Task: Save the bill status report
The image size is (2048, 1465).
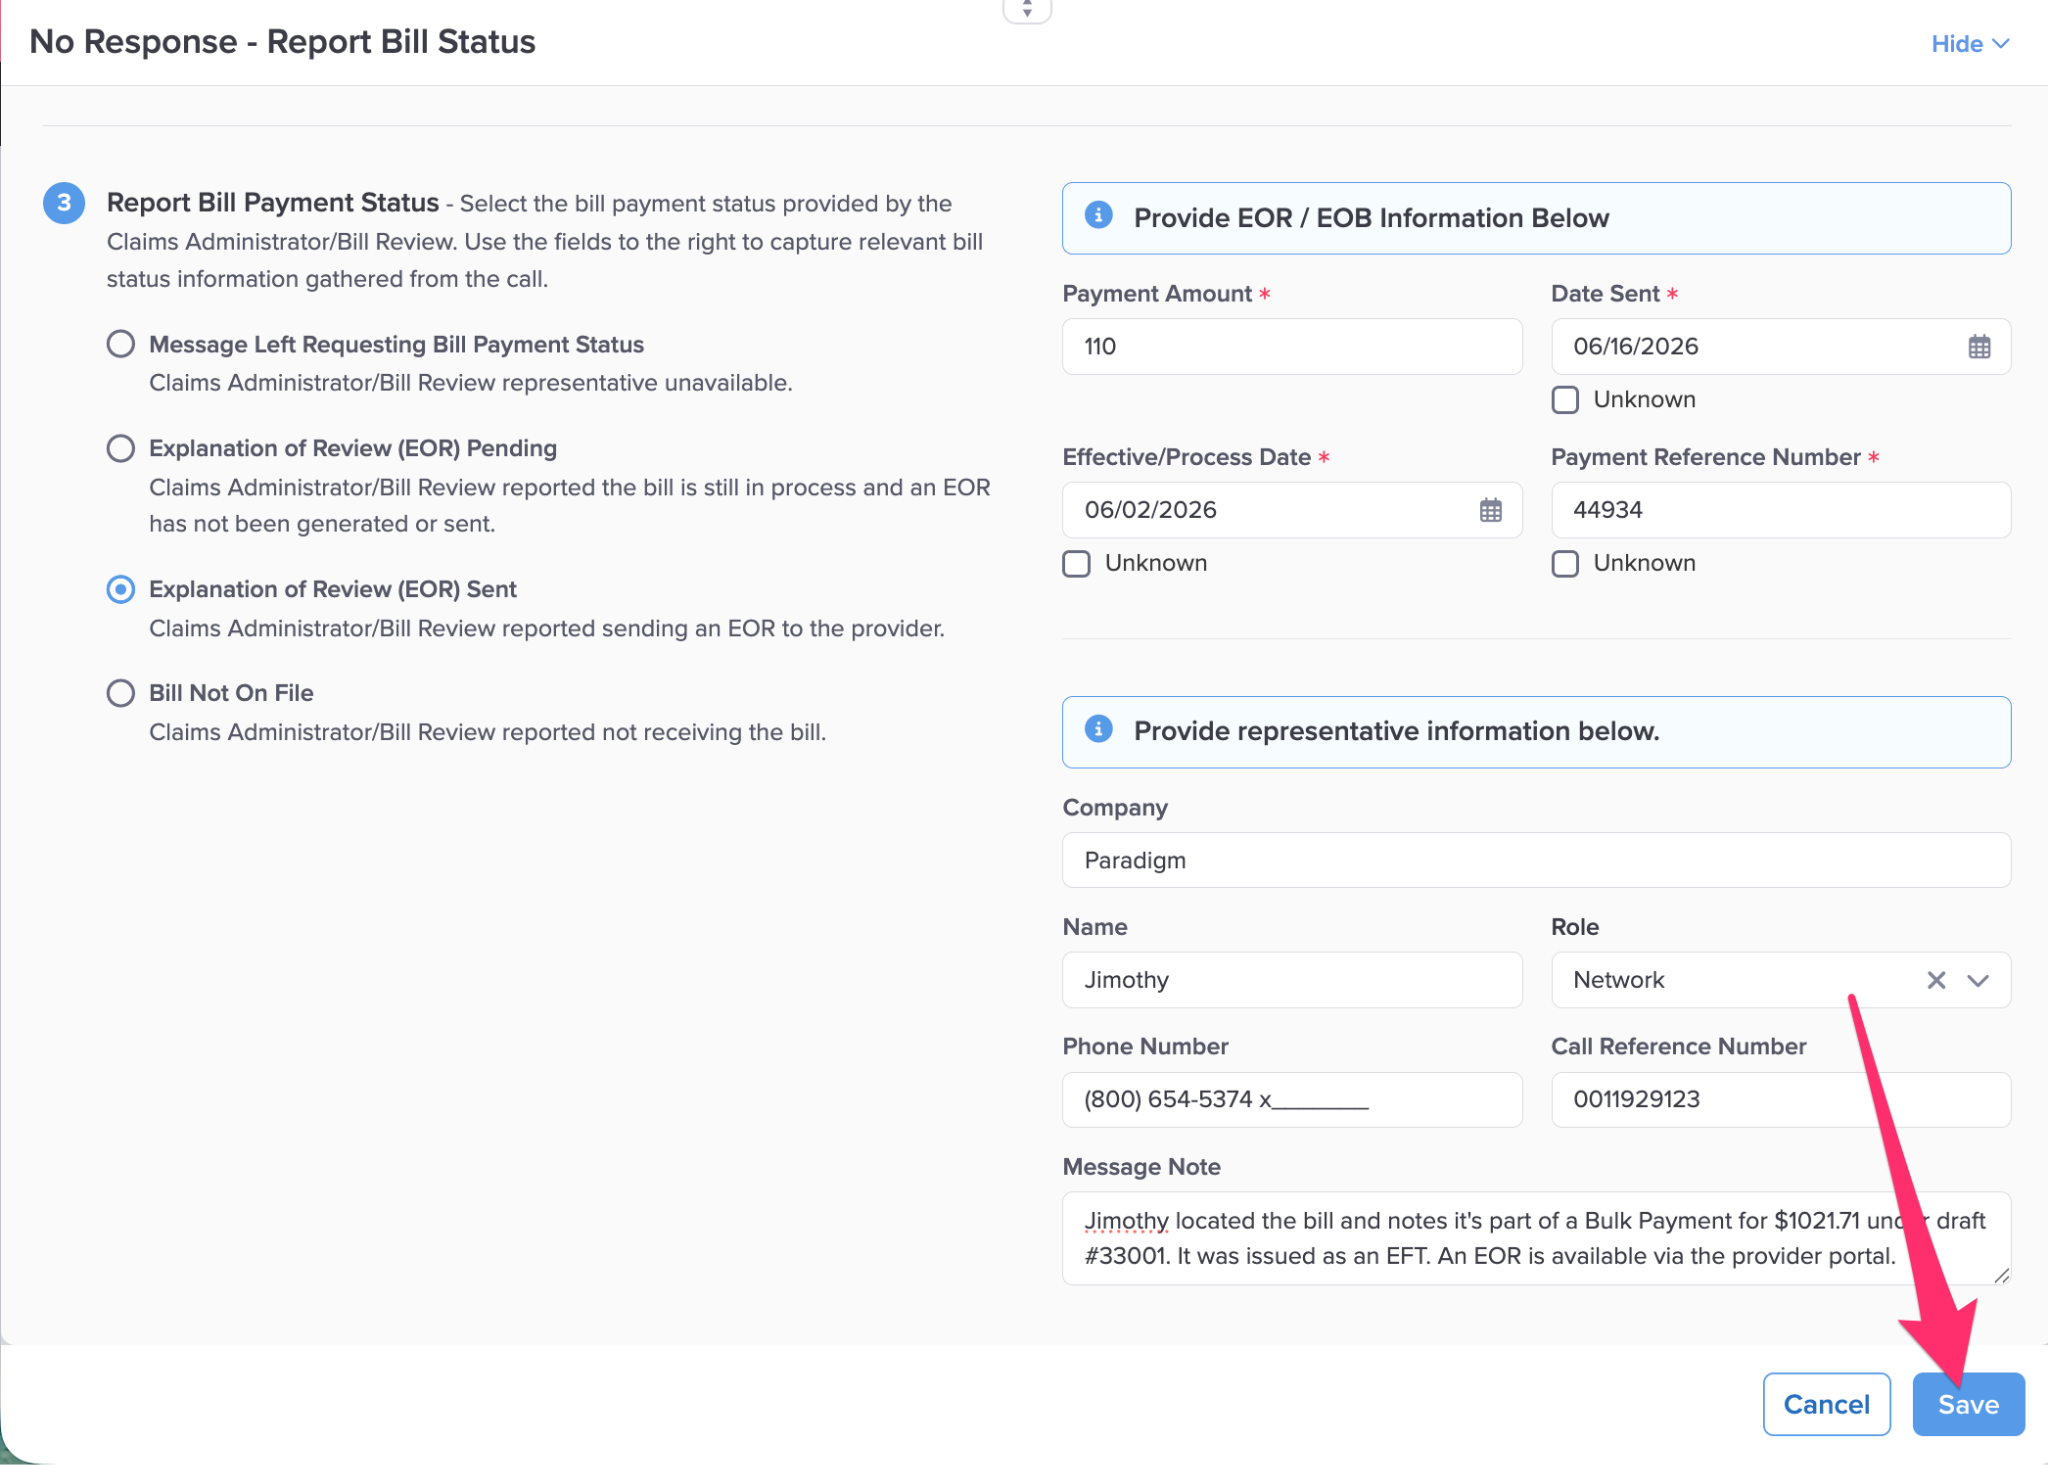Action: click(x=1968, y=1404)
